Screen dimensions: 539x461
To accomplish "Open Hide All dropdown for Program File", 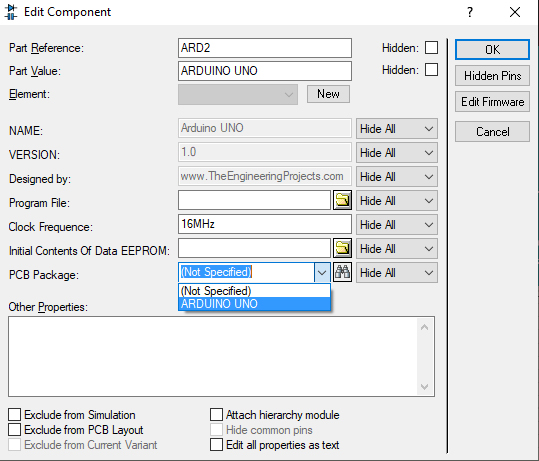I will (x=397, y=200).
